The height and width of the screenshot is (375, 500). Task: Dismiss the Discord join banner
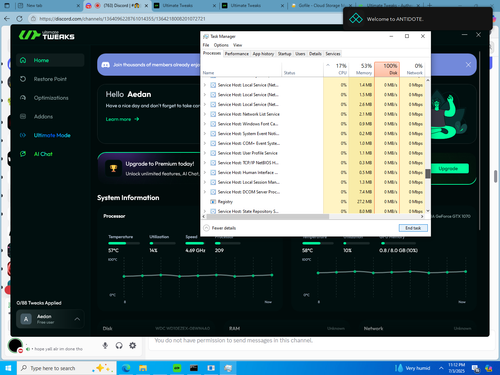point(468,65)
